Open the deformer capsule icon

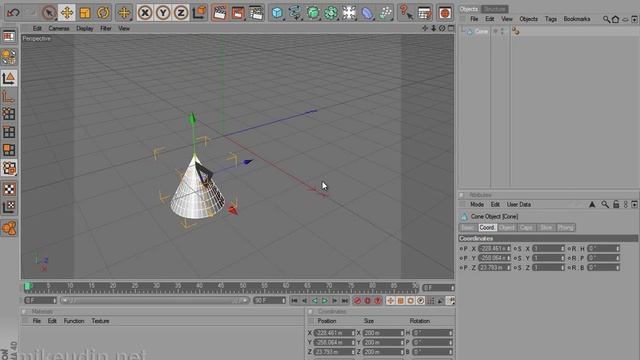367,13
